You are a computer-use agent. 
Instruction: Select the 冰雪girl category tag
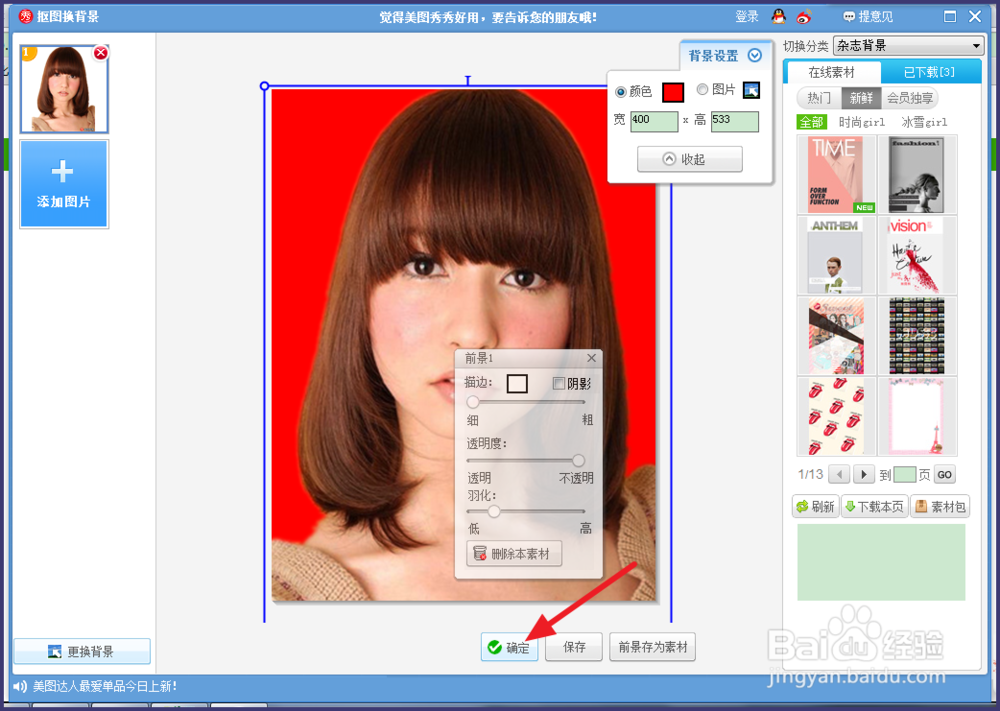click(x=924, y=122)
